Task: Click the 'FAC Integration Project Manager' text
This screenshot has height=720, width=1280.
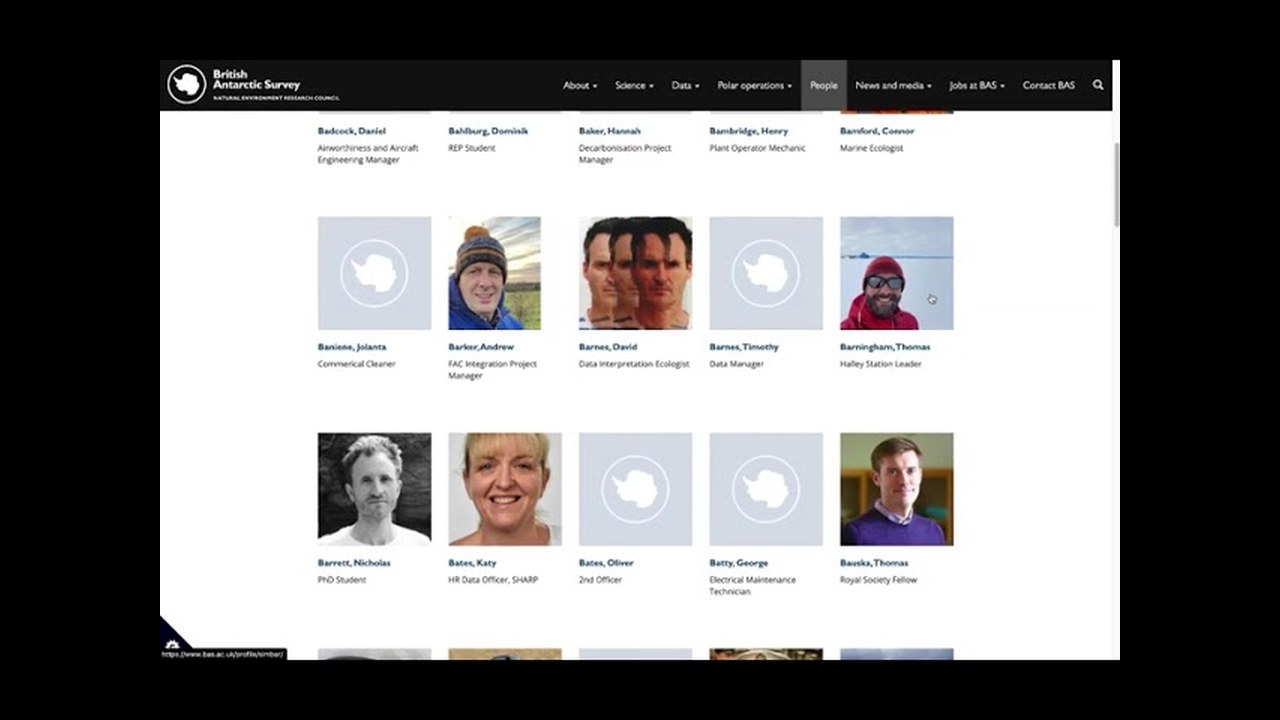Action: pos(493,370)
